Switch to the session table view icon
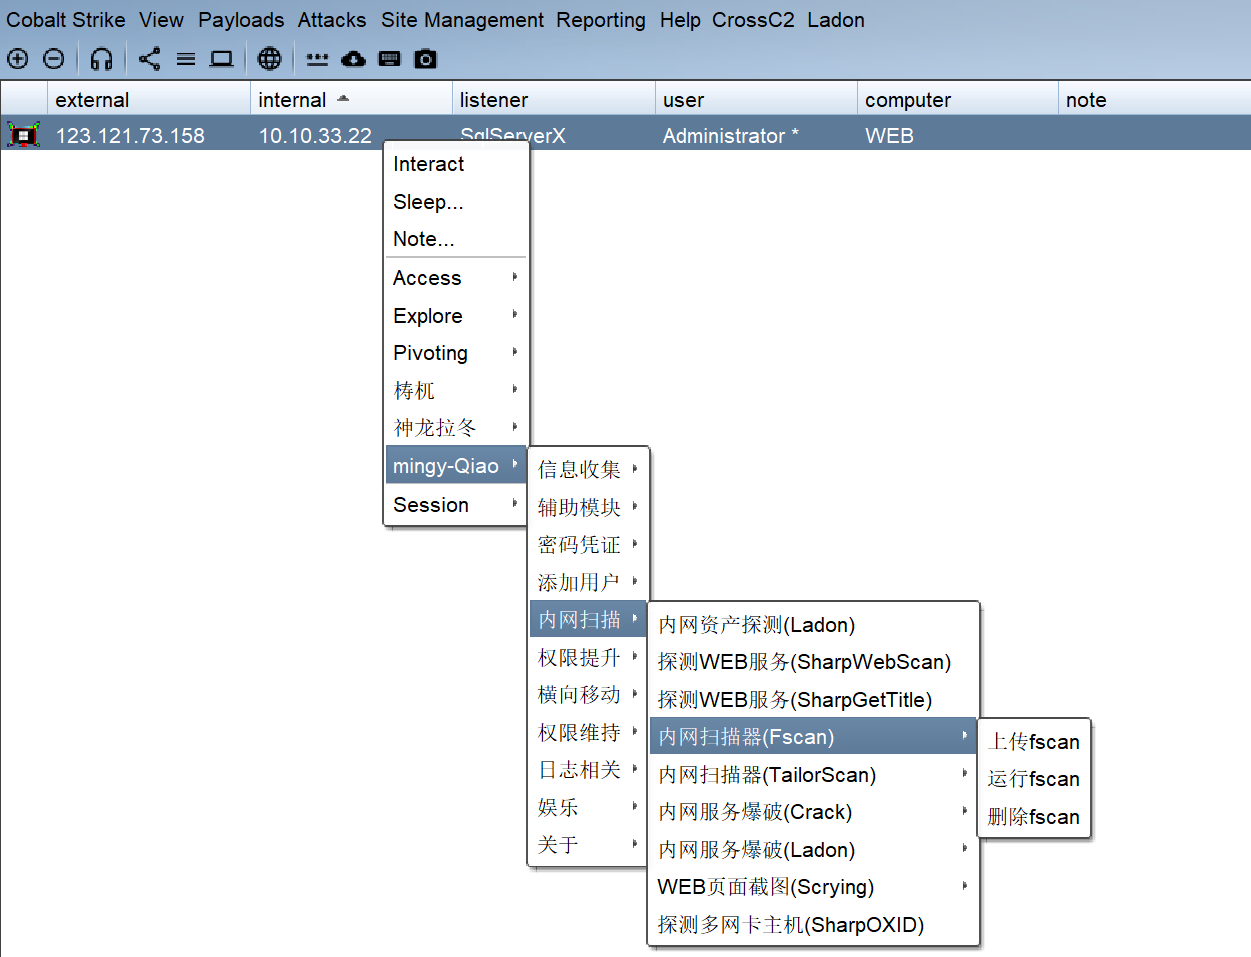Screen dimensions: 1251x957 (x=186, y=59)
